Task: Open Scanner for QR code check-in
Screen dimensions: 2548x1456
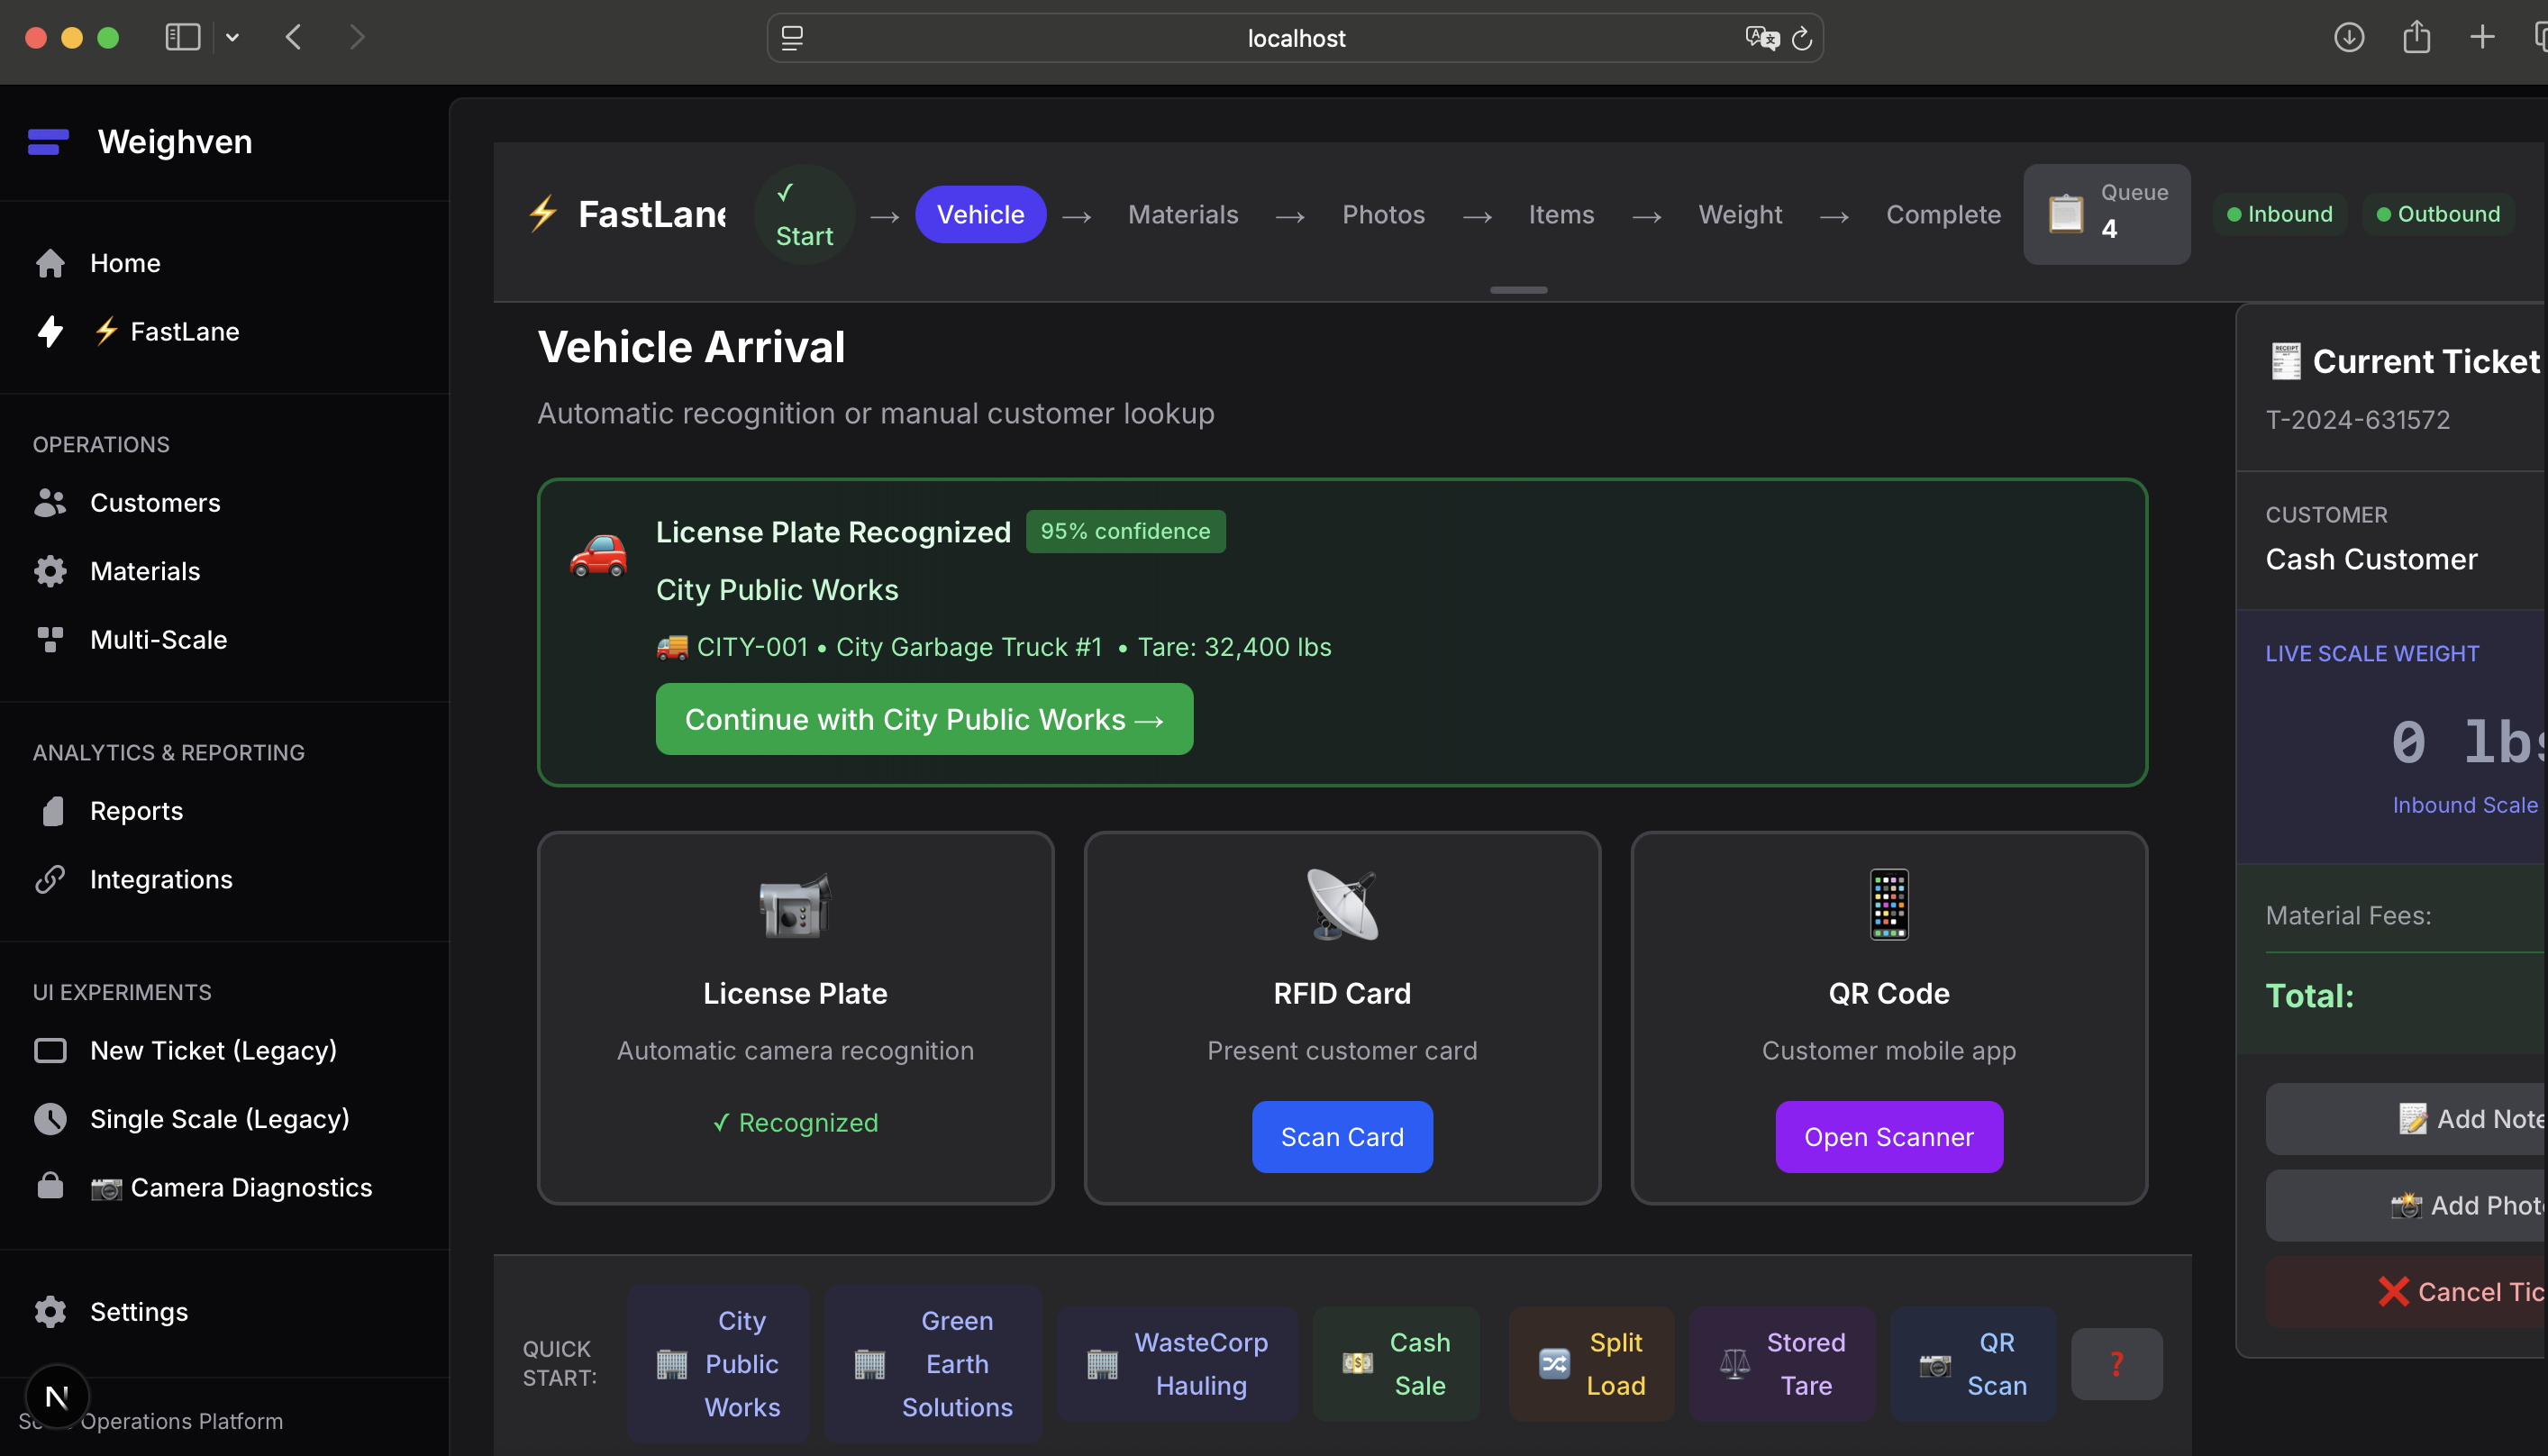Action: pyautogui.click(x=1888, y=1137)
